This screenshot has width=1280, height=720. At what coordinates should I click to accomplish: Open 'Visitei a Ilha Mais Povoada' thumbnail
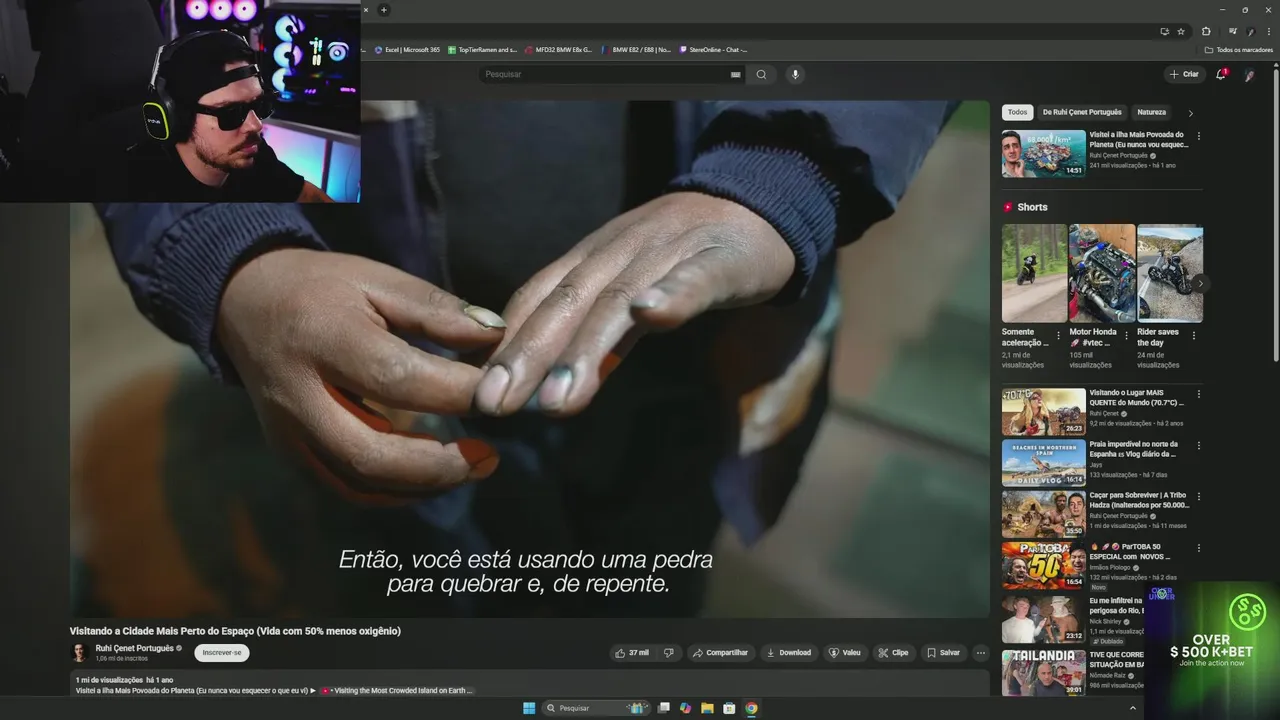[1043, 153]
